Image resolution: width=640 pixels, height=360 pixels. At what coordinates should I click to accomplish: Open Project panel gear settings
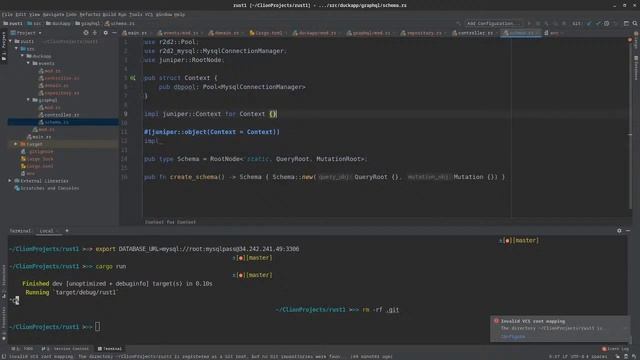(x=106, y=33)
